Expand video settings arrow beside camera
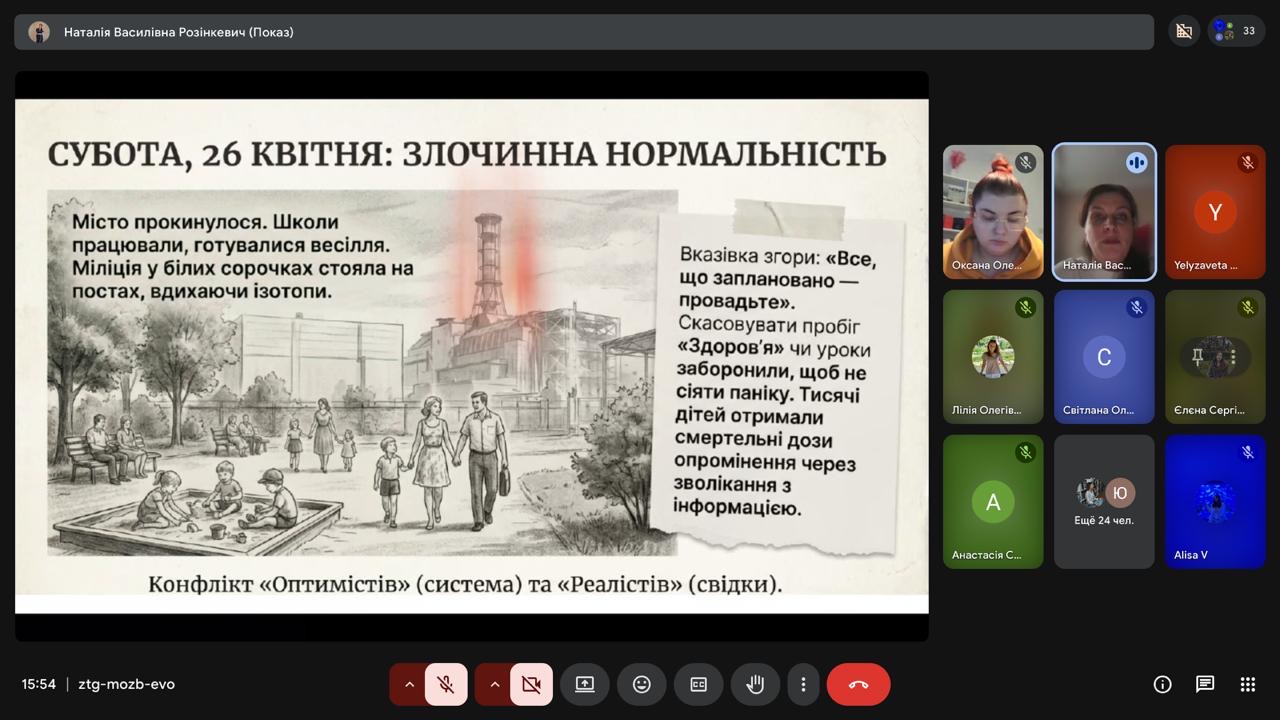 coord(494,685)
